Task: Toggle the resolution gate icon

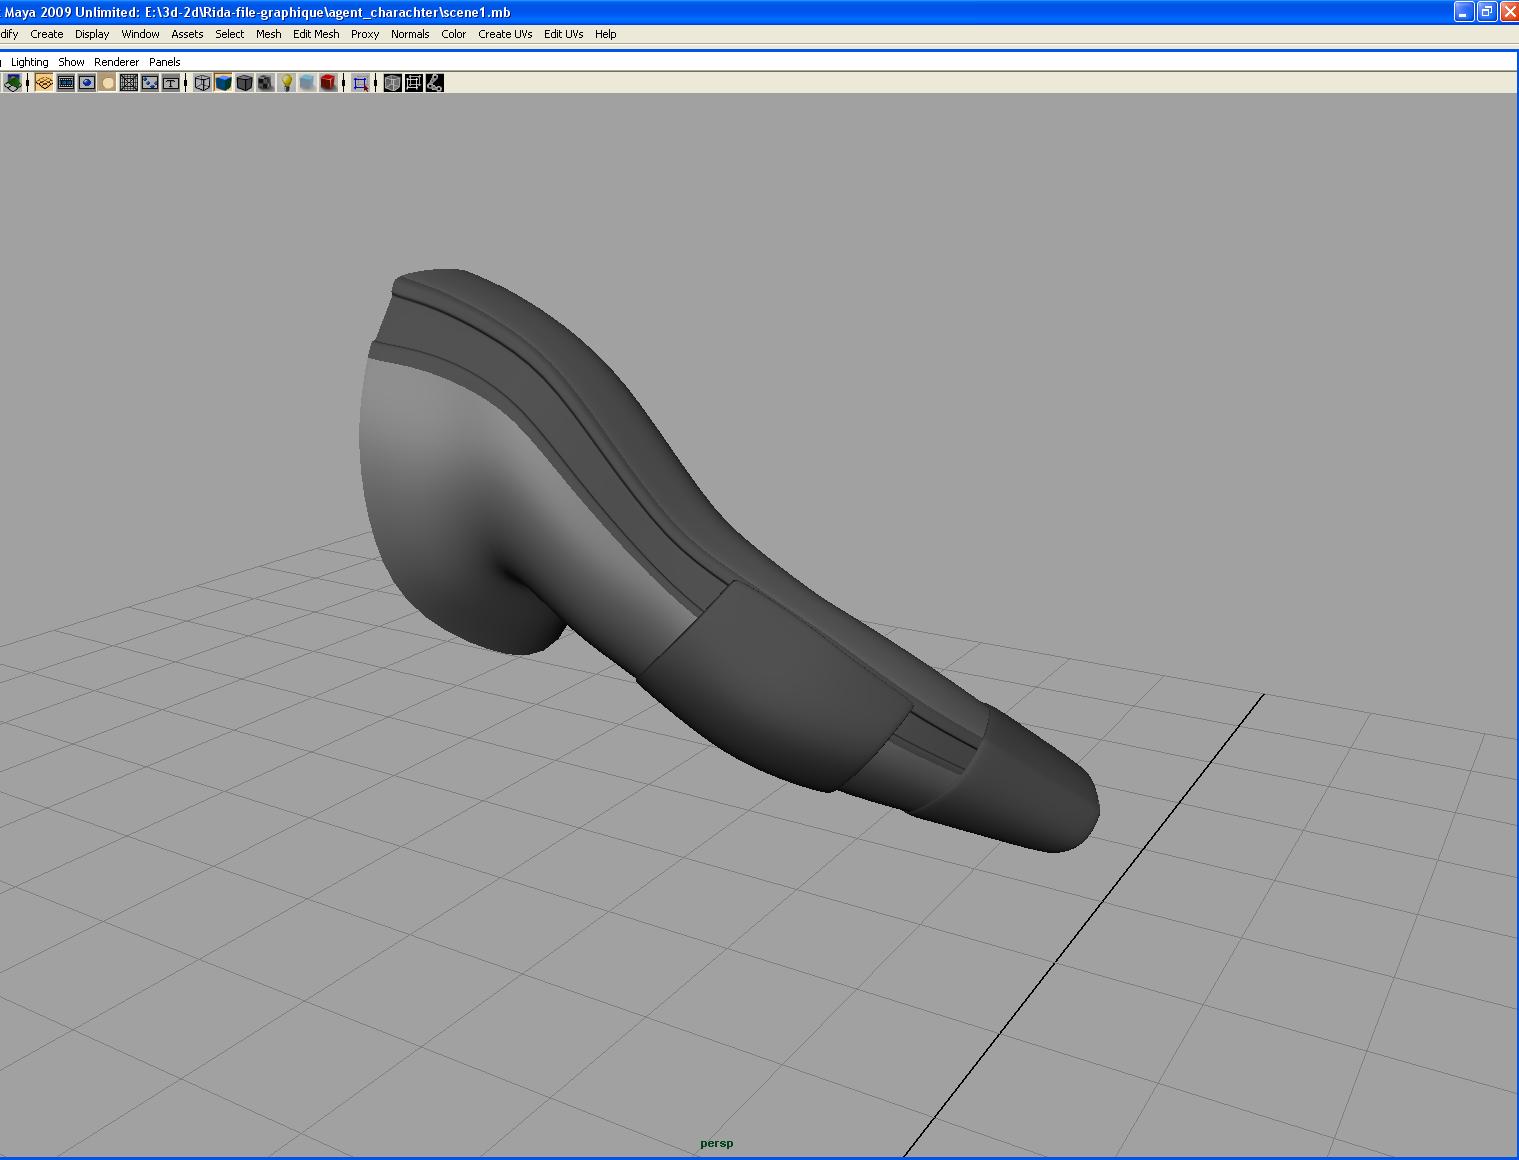Action: (x=87, y=83)
